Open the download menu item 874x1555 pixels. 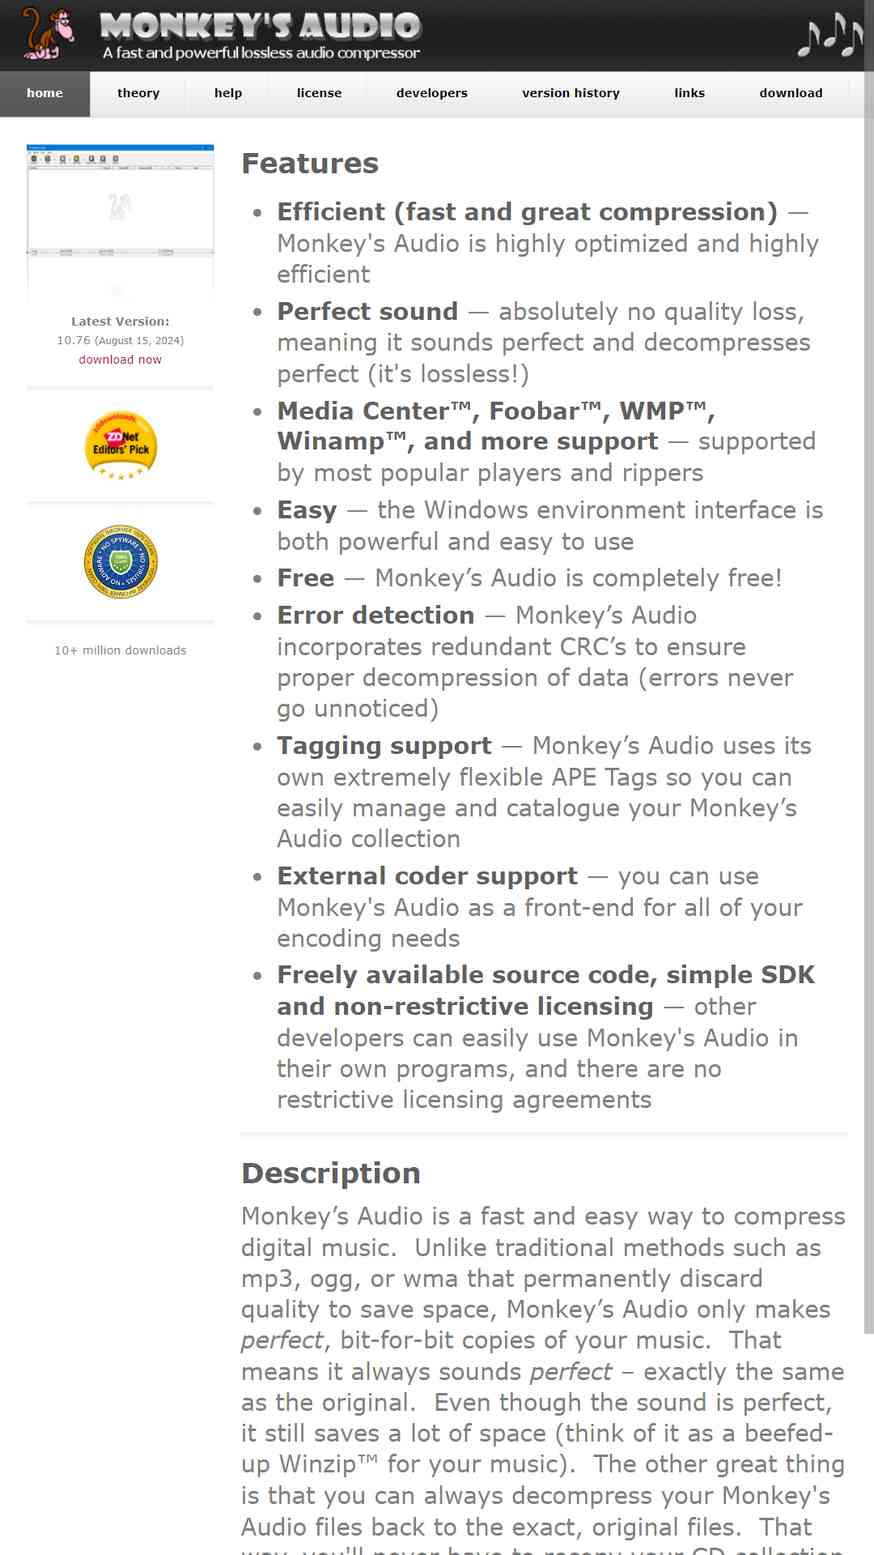tap(791, 93)
